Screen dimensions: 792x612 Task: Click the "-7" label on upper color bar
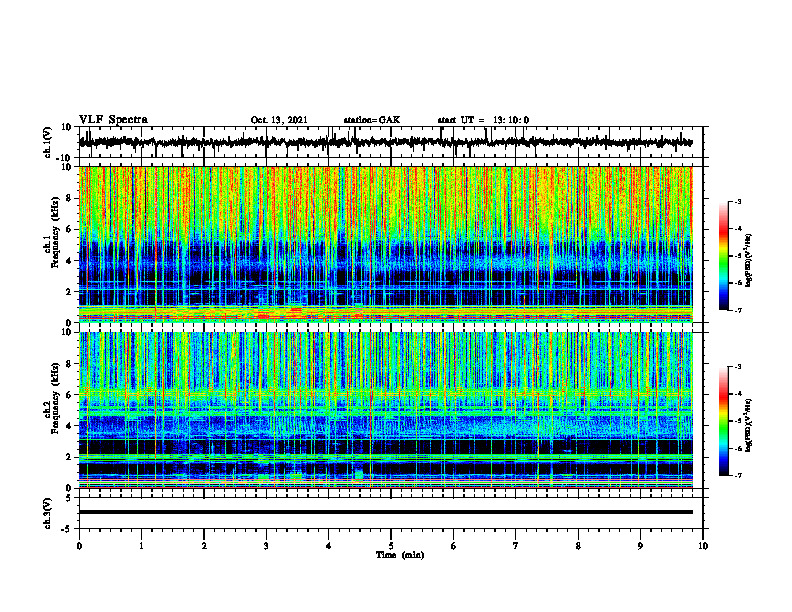tap(737, 310)
